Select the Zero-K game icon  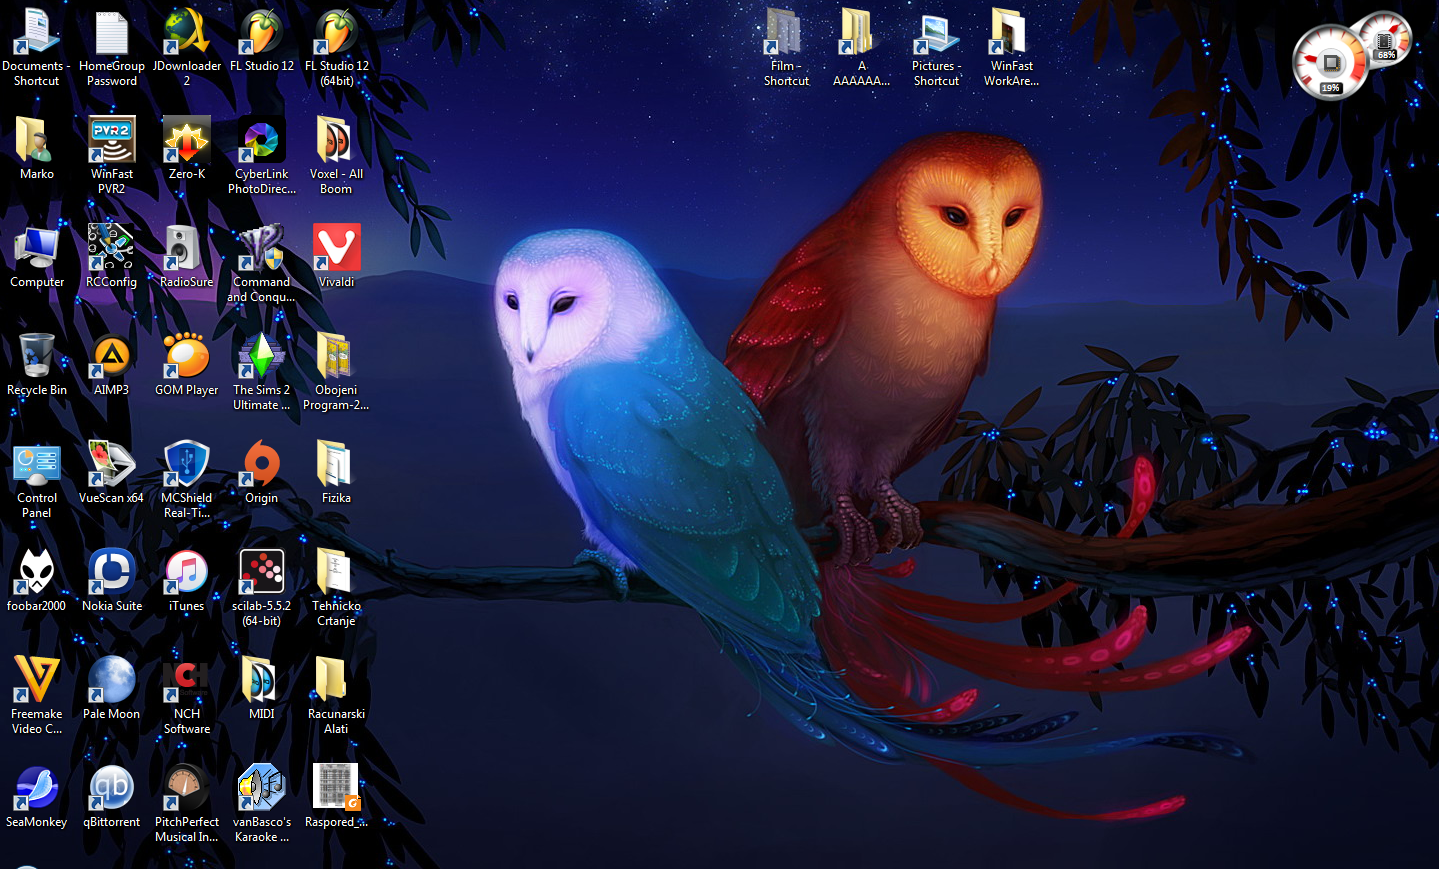[187, 139]
